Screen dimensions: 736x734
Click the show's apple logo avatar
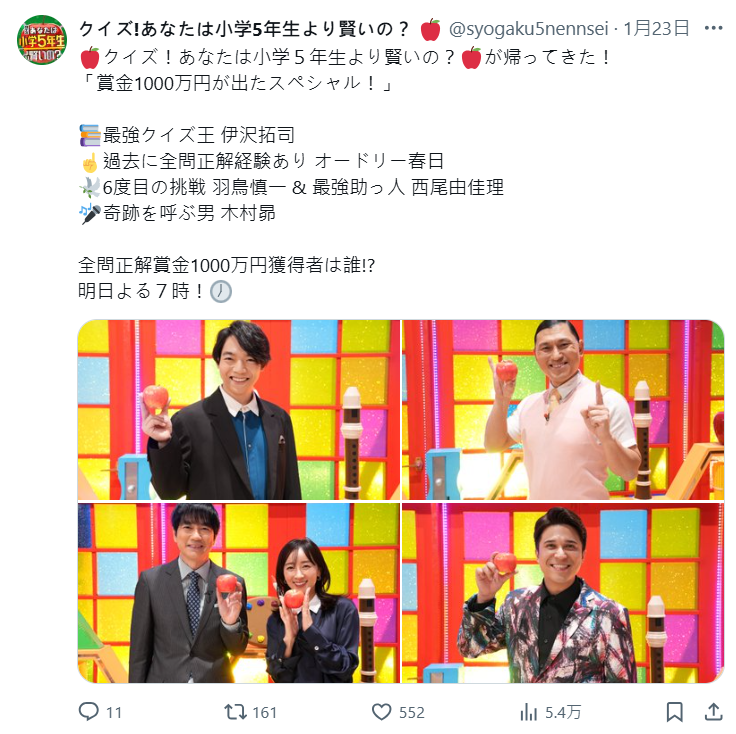point(42,40)
